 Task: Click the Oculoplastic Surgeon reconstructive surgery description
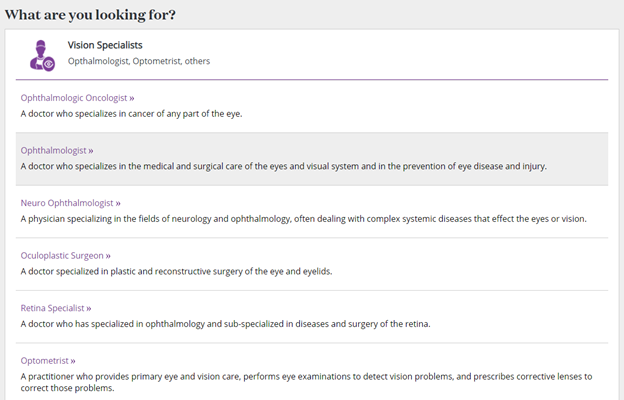pos(176,271)
